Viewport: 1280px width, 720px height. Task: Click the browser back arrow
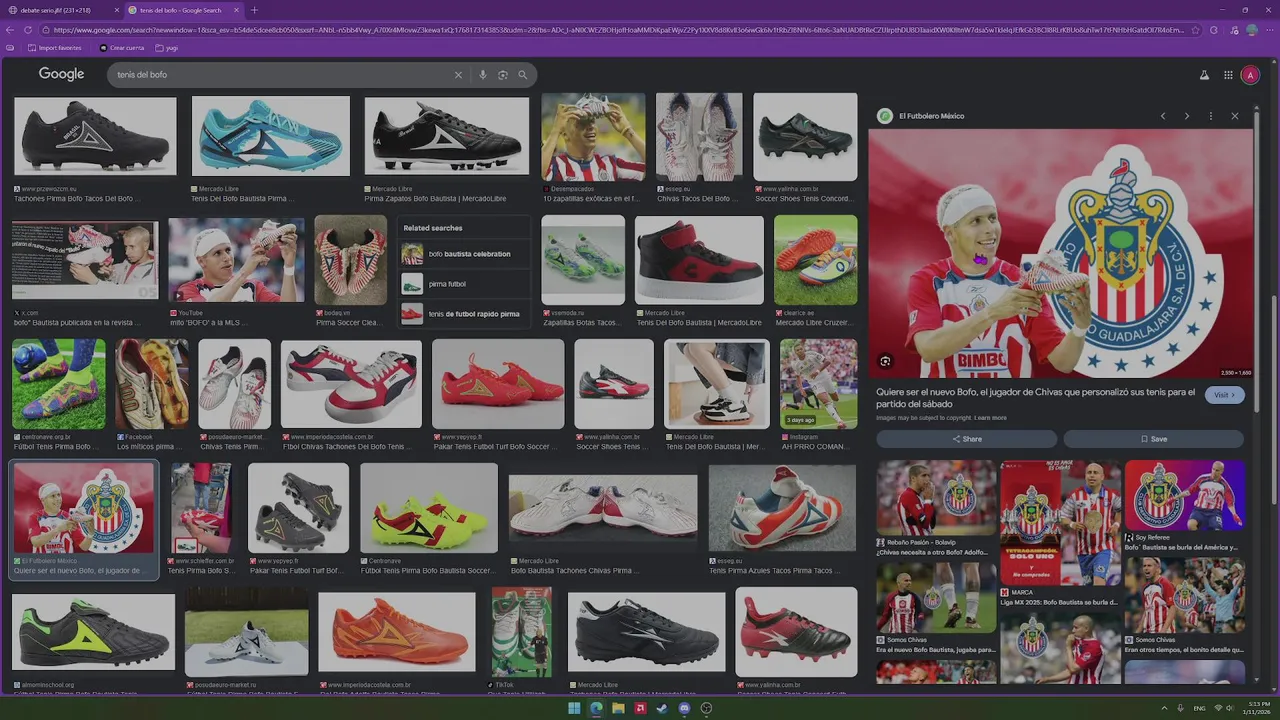11,30
